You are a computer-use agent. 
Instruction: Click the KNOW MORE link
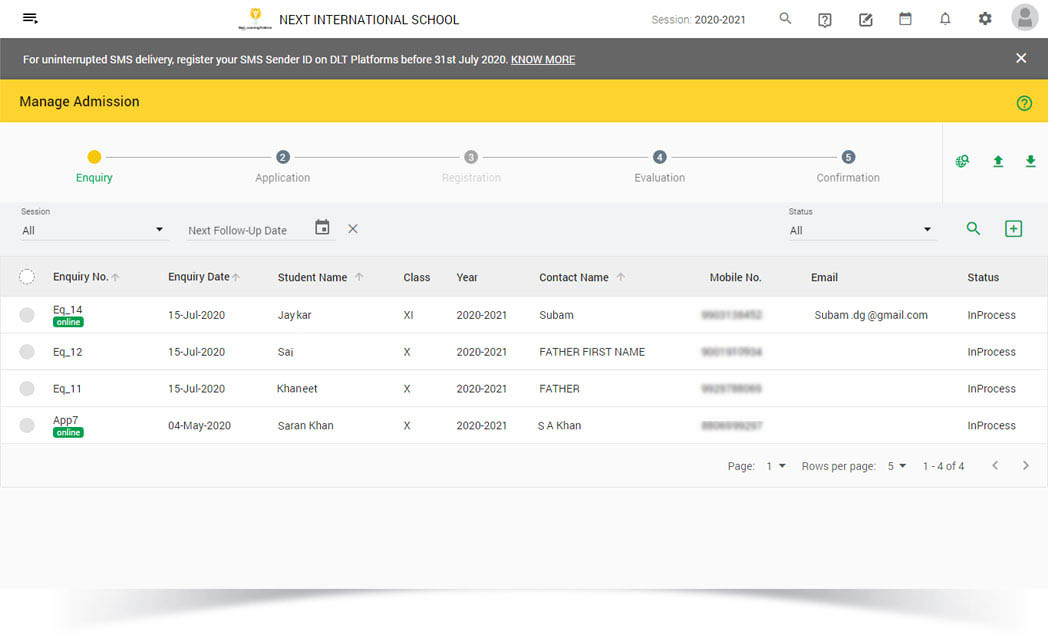[x=543, y=60]
